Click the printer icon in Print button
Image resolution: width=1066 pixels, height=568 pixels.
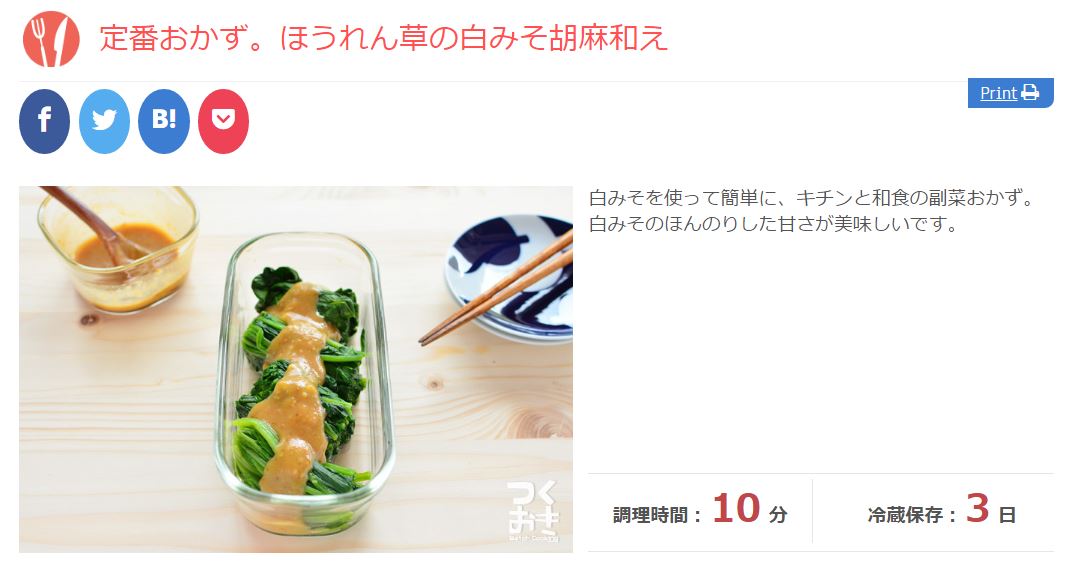[x=1030, y=93]
